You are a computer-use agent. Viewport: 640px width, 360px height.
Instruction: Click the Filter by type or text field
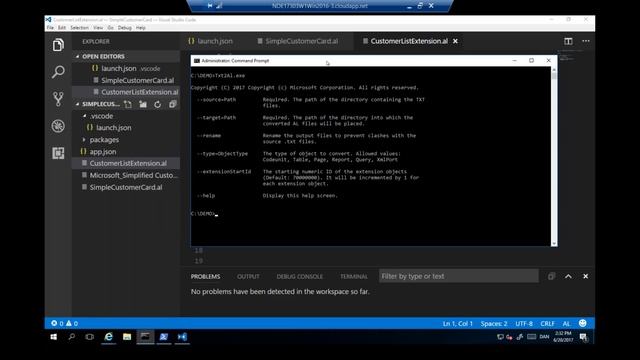[x=459, y=276]
